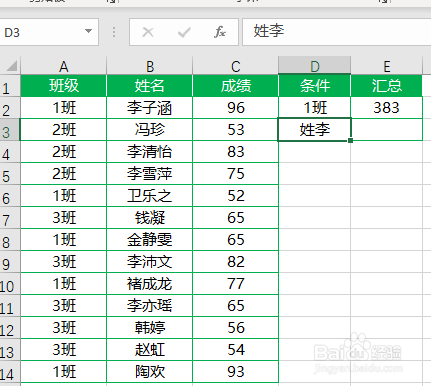This screenshot has width=431, height=386.
Task: Select the name cell 金静雯
Action: 149,240
